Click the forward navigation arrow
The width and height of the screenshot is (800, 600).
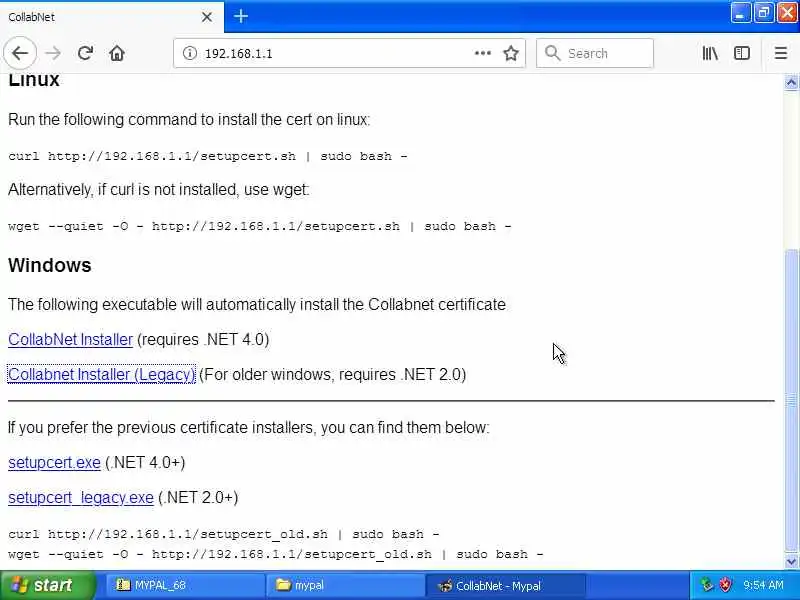coord(53,53)
